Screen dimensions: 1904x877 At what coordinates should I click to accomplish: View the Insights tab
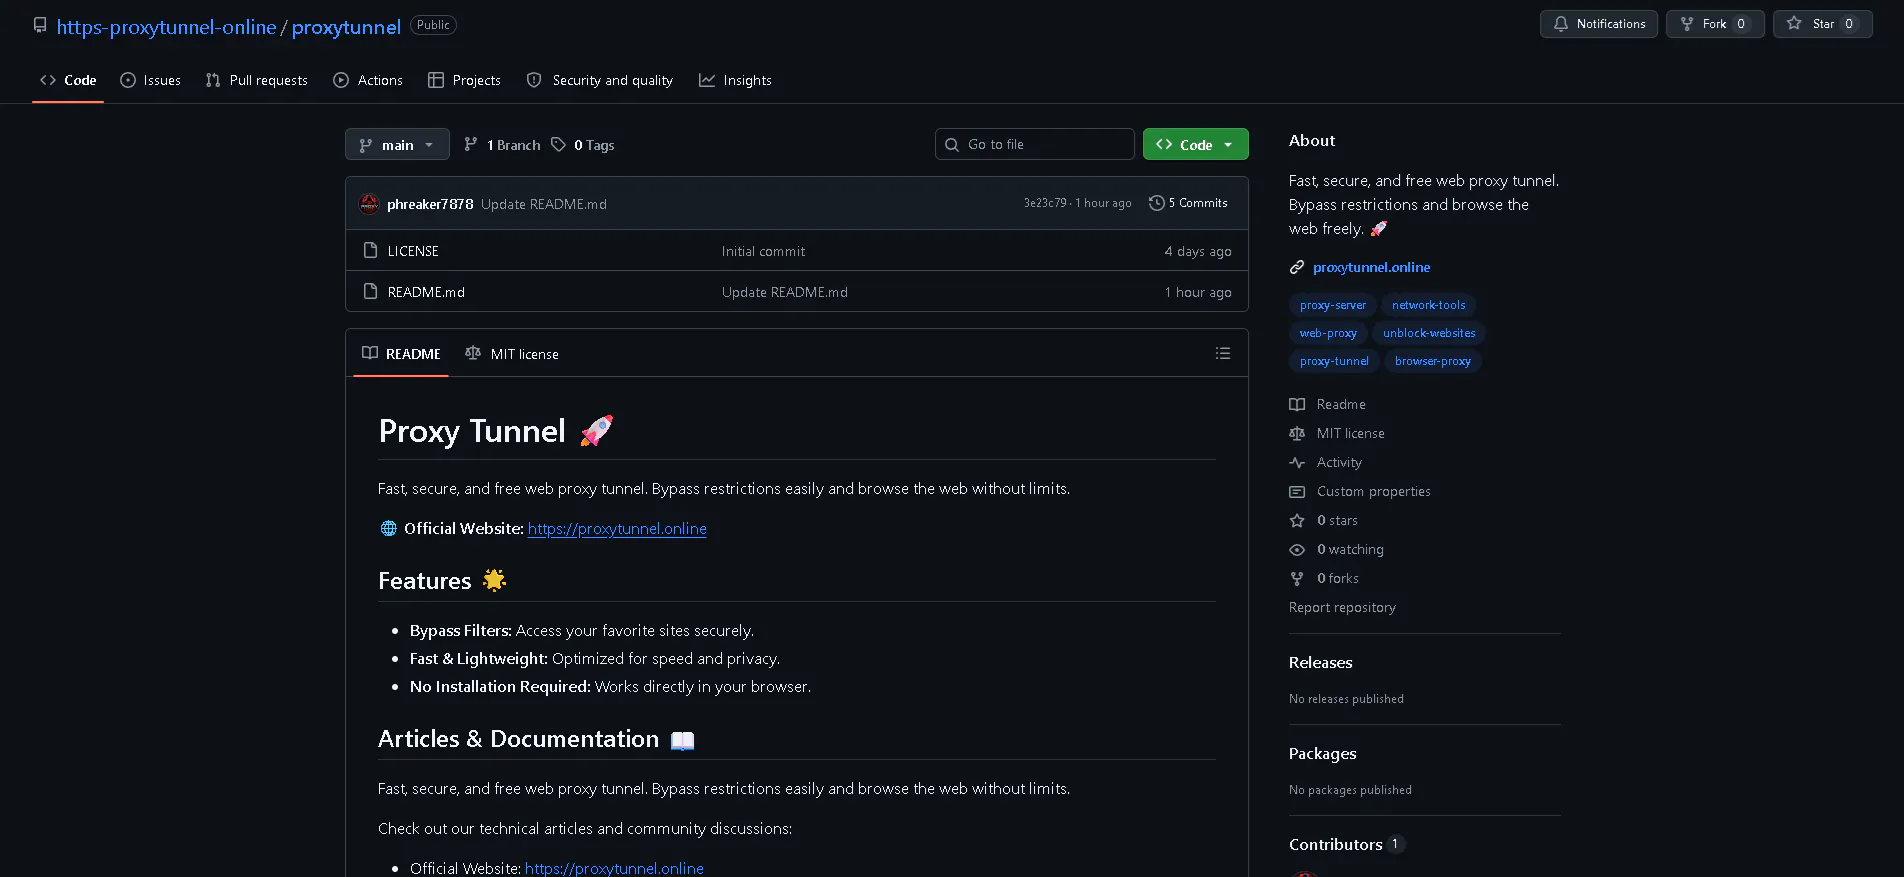[x=735, y=80]
